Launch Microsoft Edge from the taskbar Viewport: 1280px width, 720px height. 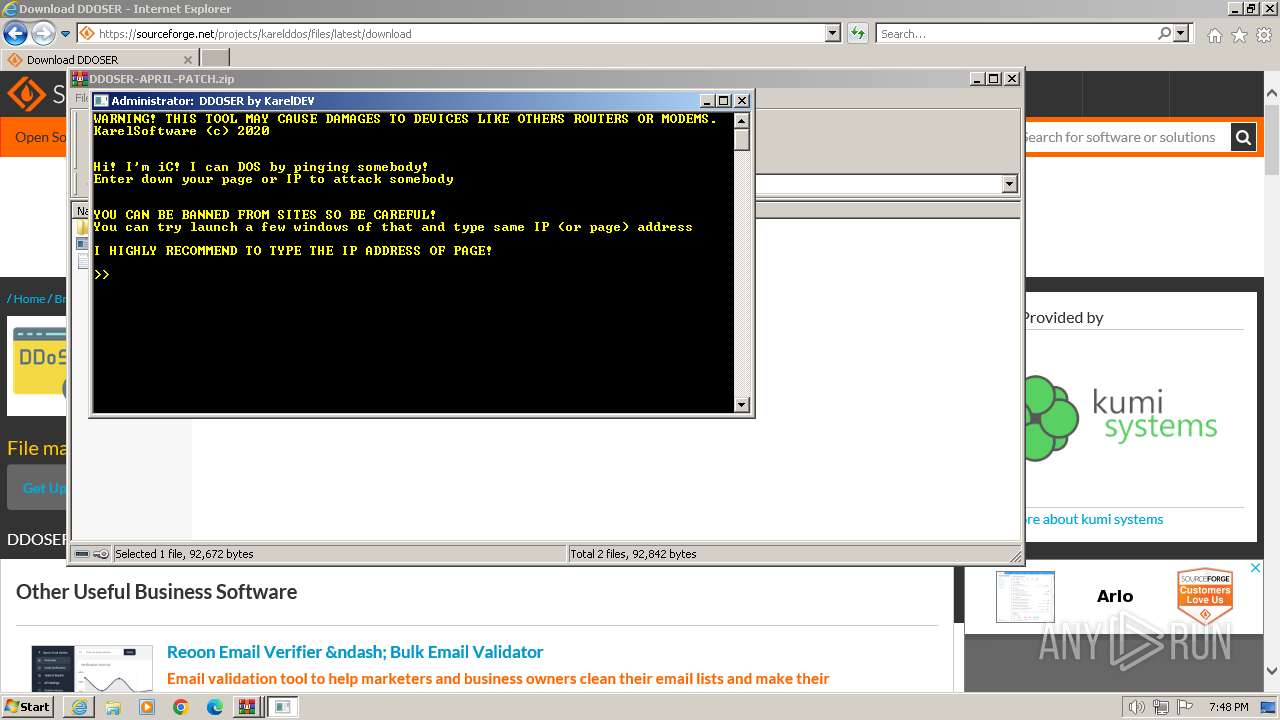click(x=215, y=707)
